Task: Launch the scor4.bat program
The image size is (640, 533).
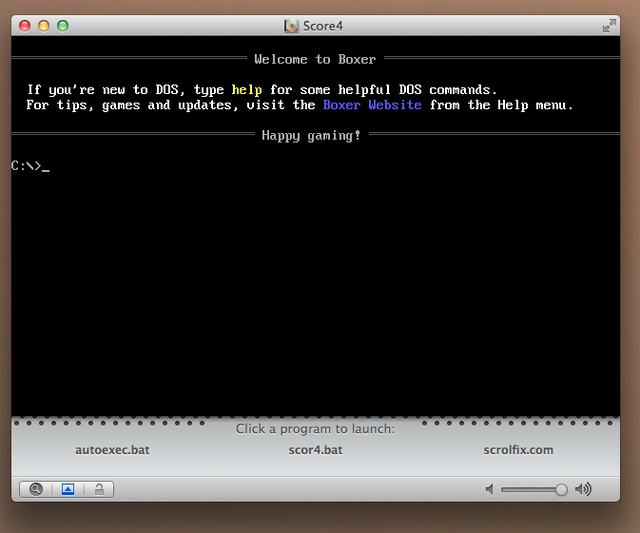Action: 315,450
